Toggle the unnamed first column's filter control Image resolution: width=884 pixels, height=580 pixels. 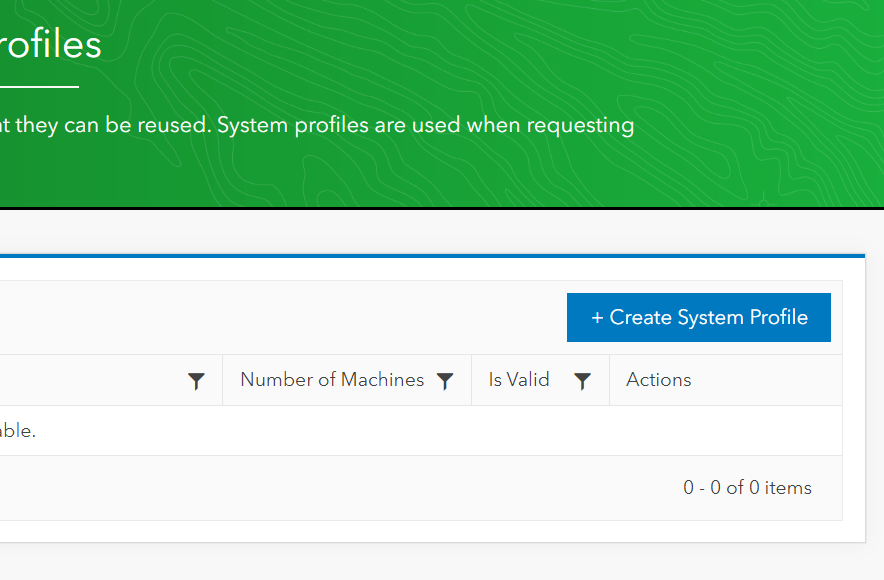(x=196, y=380)
